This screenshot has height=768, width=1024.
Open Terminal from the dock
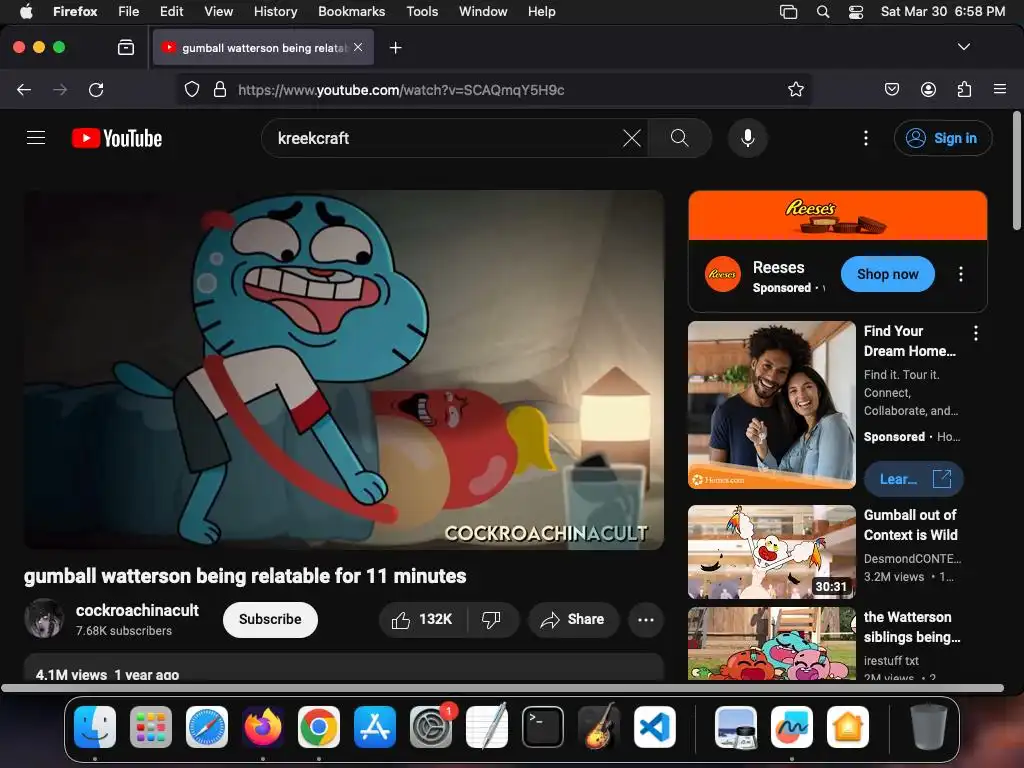(543, 727)
